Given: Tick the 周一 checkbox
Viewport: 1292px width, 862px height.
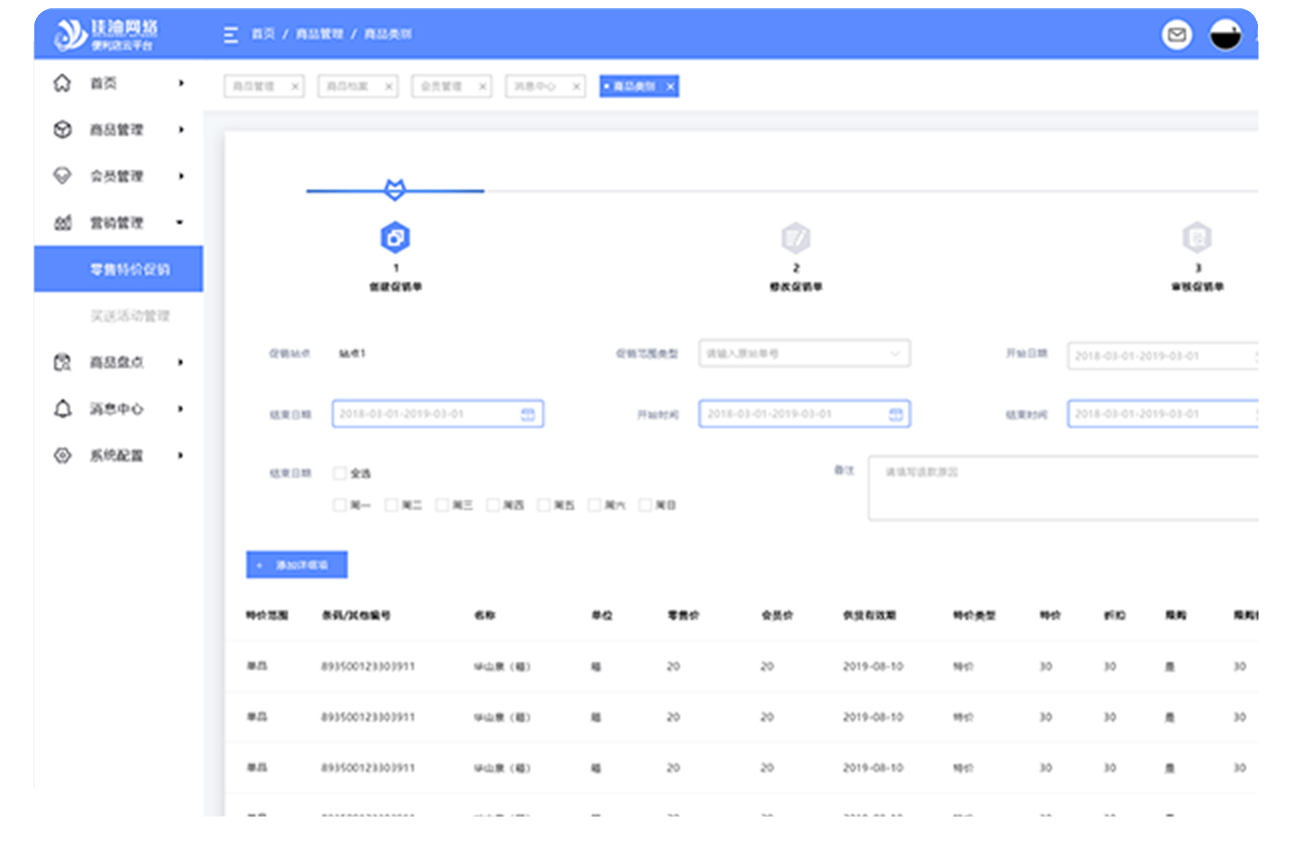Looking at the screenshot, I should click(x=340, y=505).
